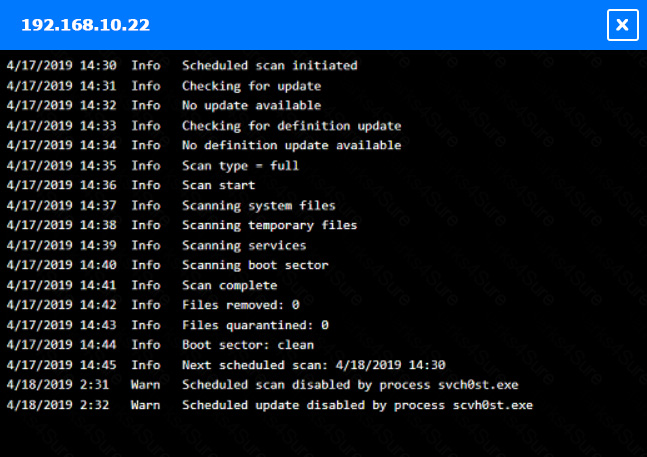This screenshot has height=457, width=647.
Task: Click the "Next scheduled scan" log entry
Action: click(x=313, y=365)
